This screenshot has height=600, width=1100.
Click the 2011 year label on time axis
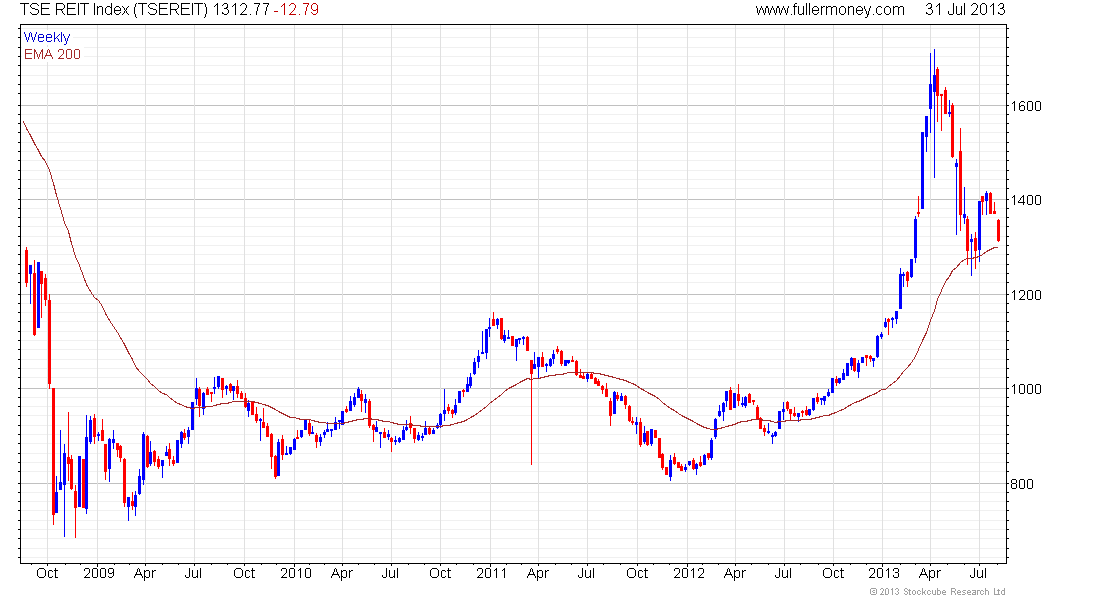pos(491,573)
